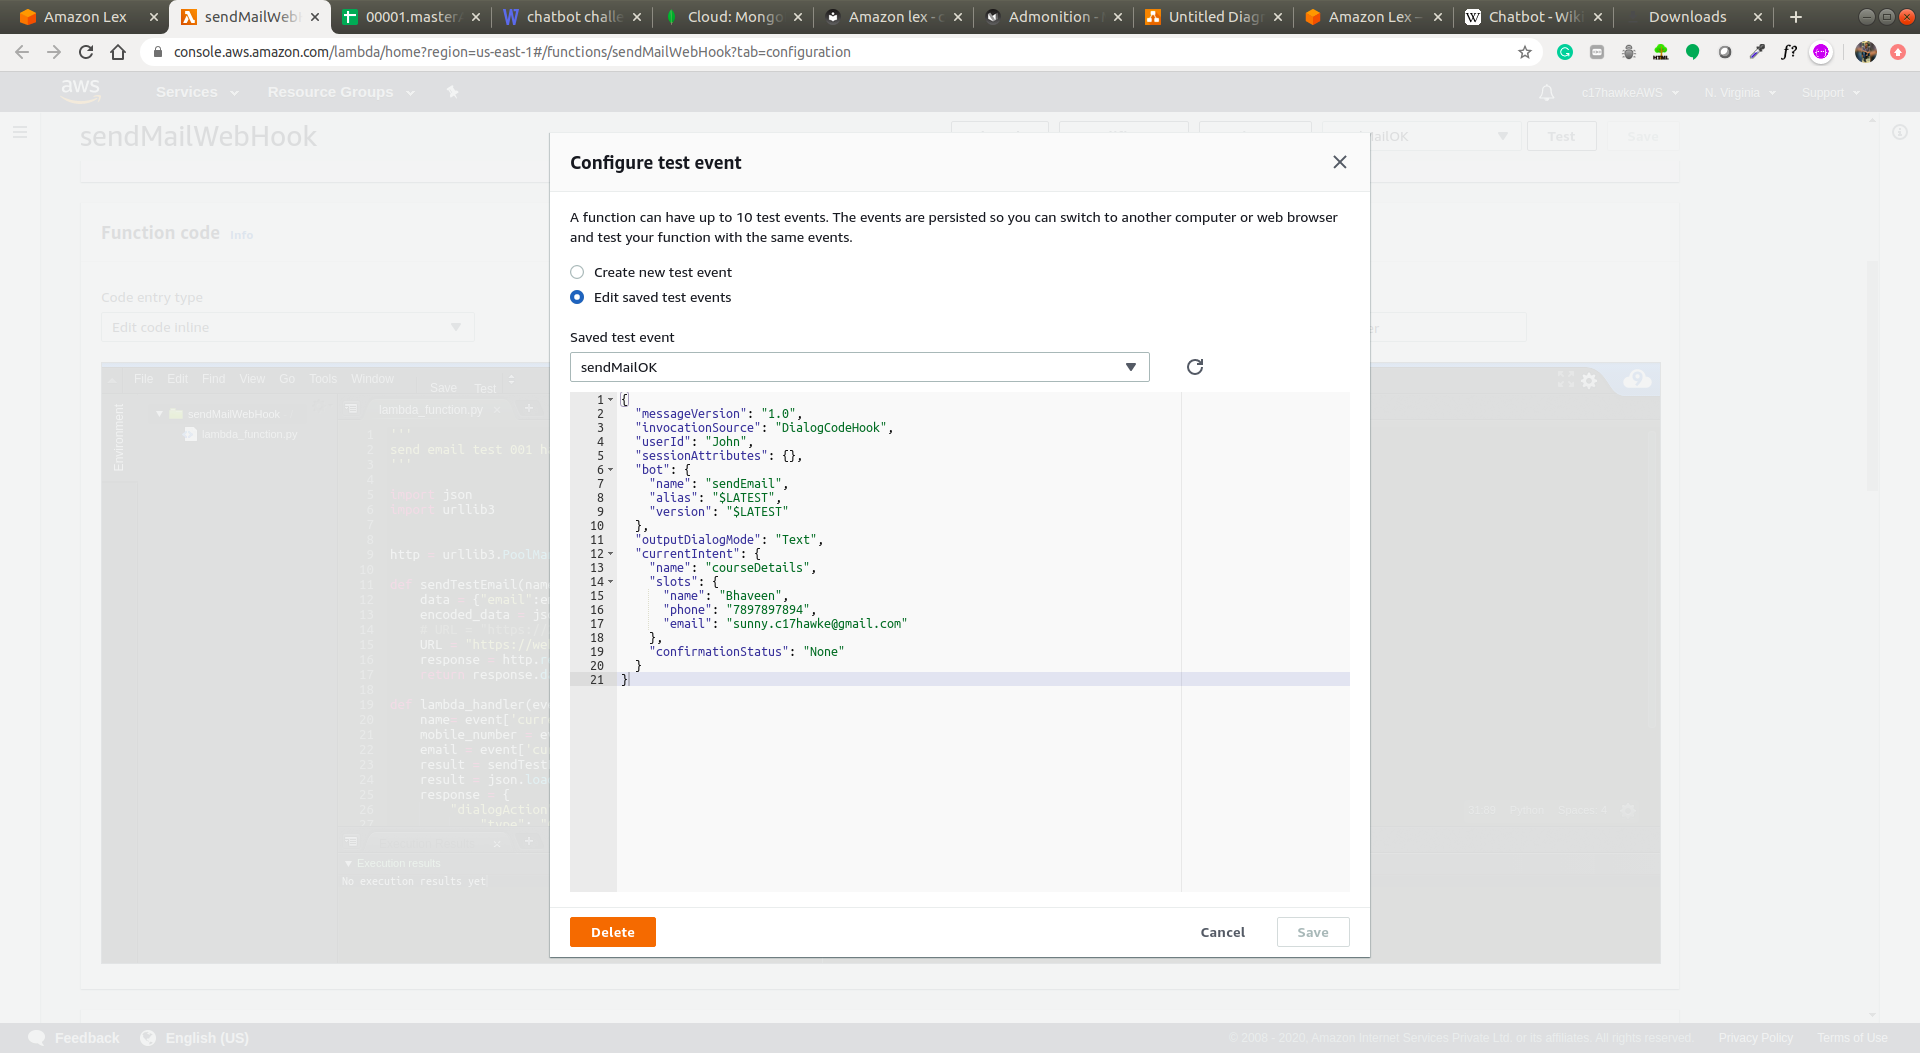Click the f? extension icon
This screenshot has width=1920, height=1053.
1789,52
